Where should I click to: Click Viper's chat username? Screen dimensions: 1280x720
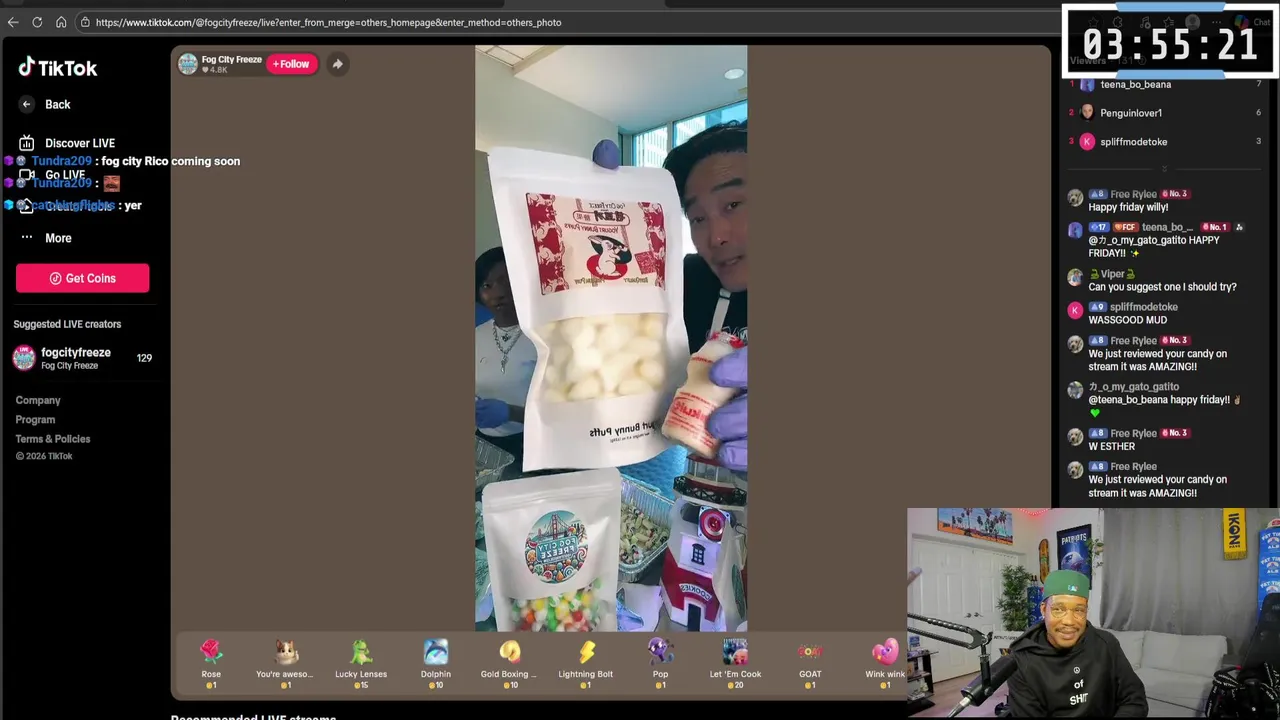pos(1113,274)
